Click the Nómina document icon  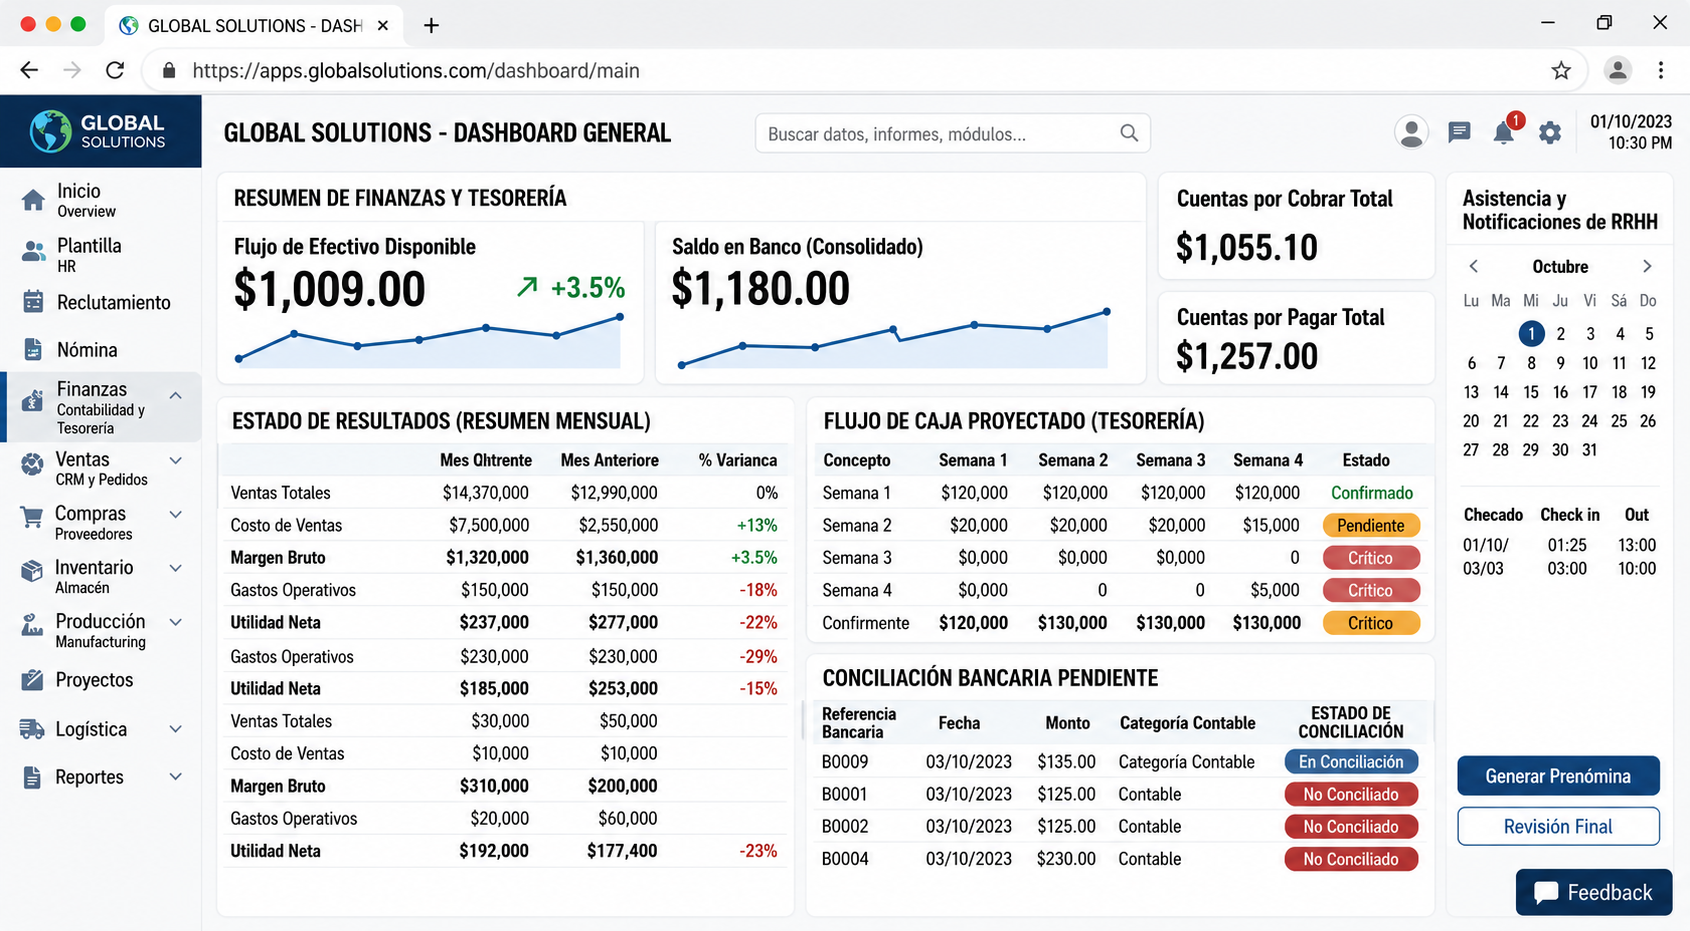coord(33,349)
